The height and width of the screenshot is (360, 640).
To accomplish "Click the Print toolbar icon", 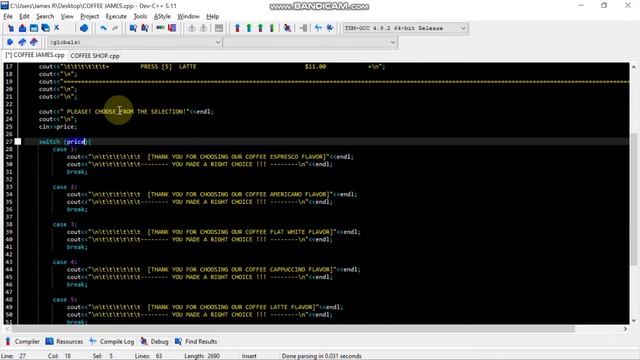I will tap(84, 28).
